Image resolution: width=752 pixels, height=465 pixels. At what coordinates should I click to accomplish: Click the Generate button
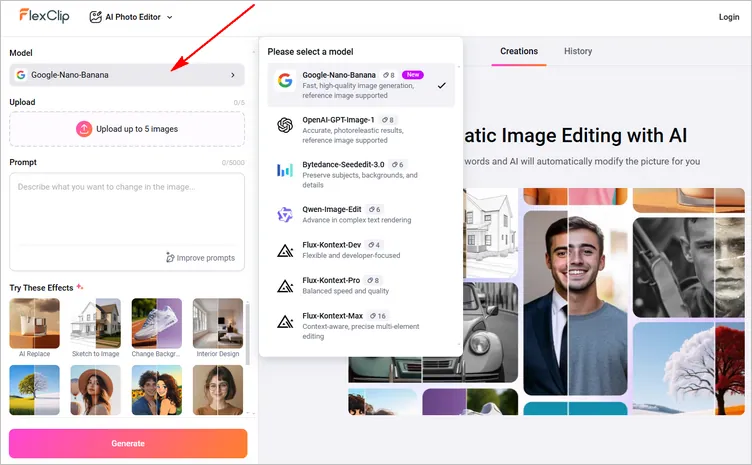tap(128, 443)
